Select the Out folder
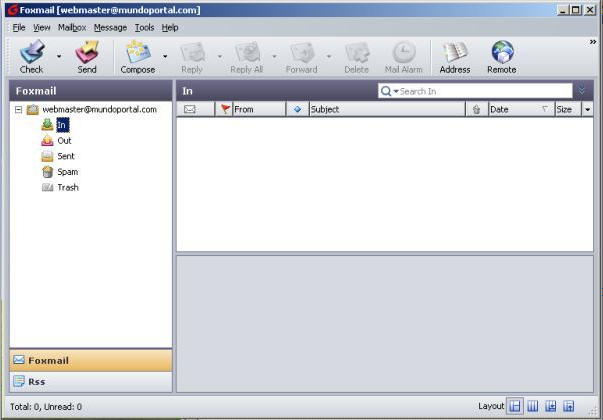Viewport: 603px width, 420px height. [64, 141]
